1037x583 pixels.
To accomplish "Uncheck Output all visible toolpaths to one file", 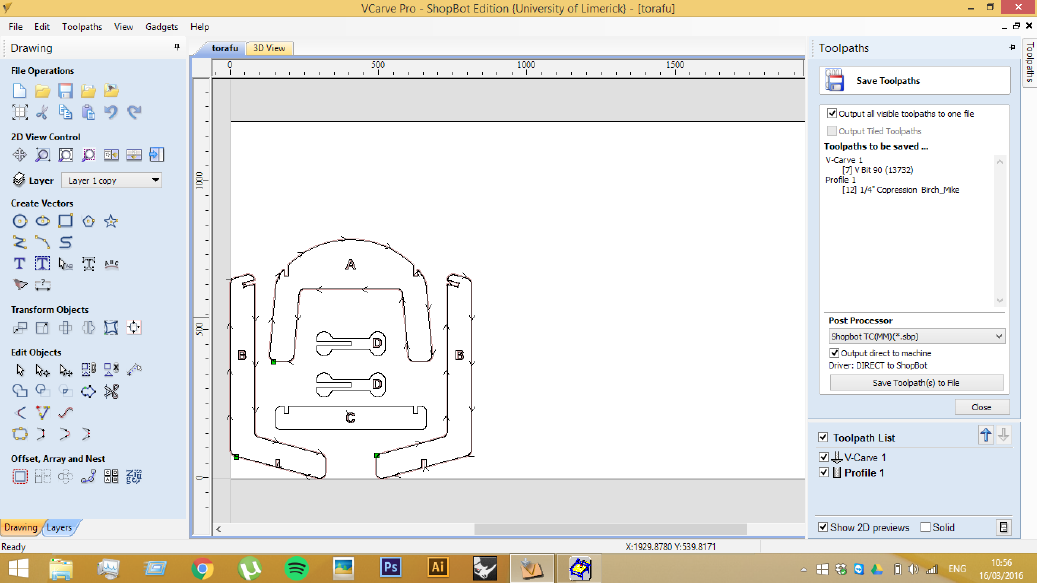I will [x=832, y=114].
